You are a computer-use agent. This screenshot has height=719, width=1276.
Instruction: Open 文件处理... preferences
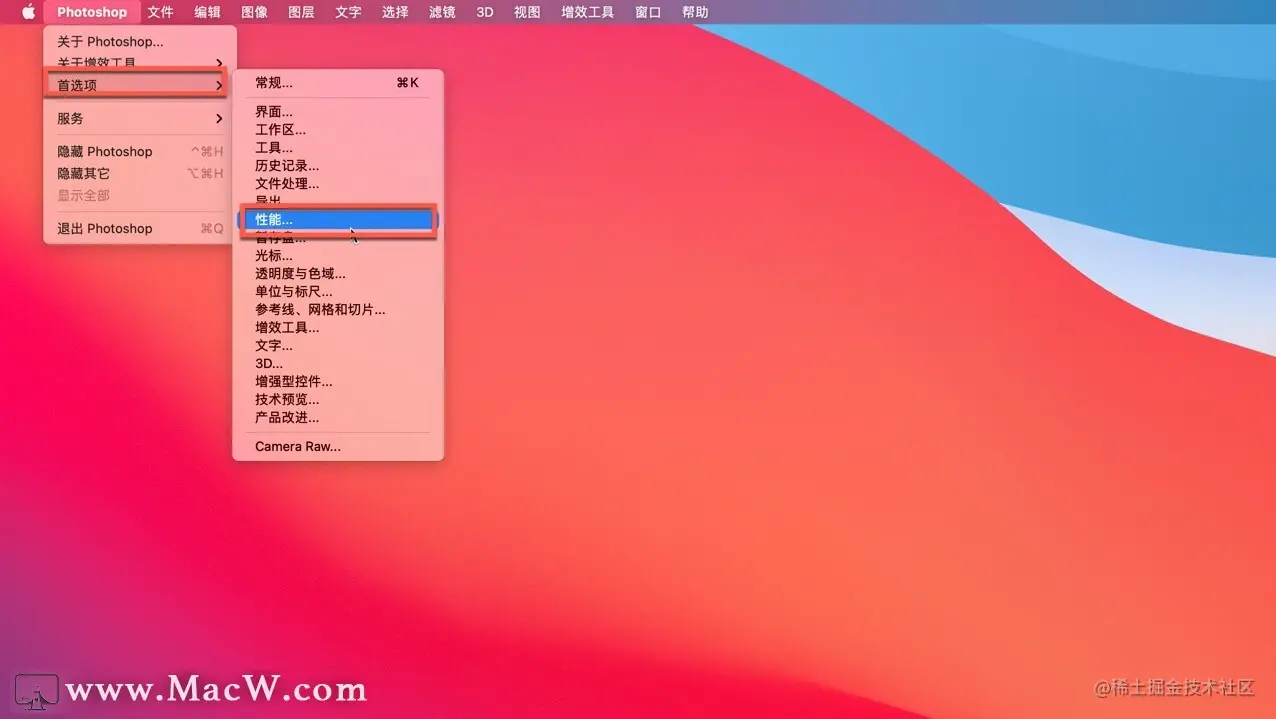coord(338,183)
